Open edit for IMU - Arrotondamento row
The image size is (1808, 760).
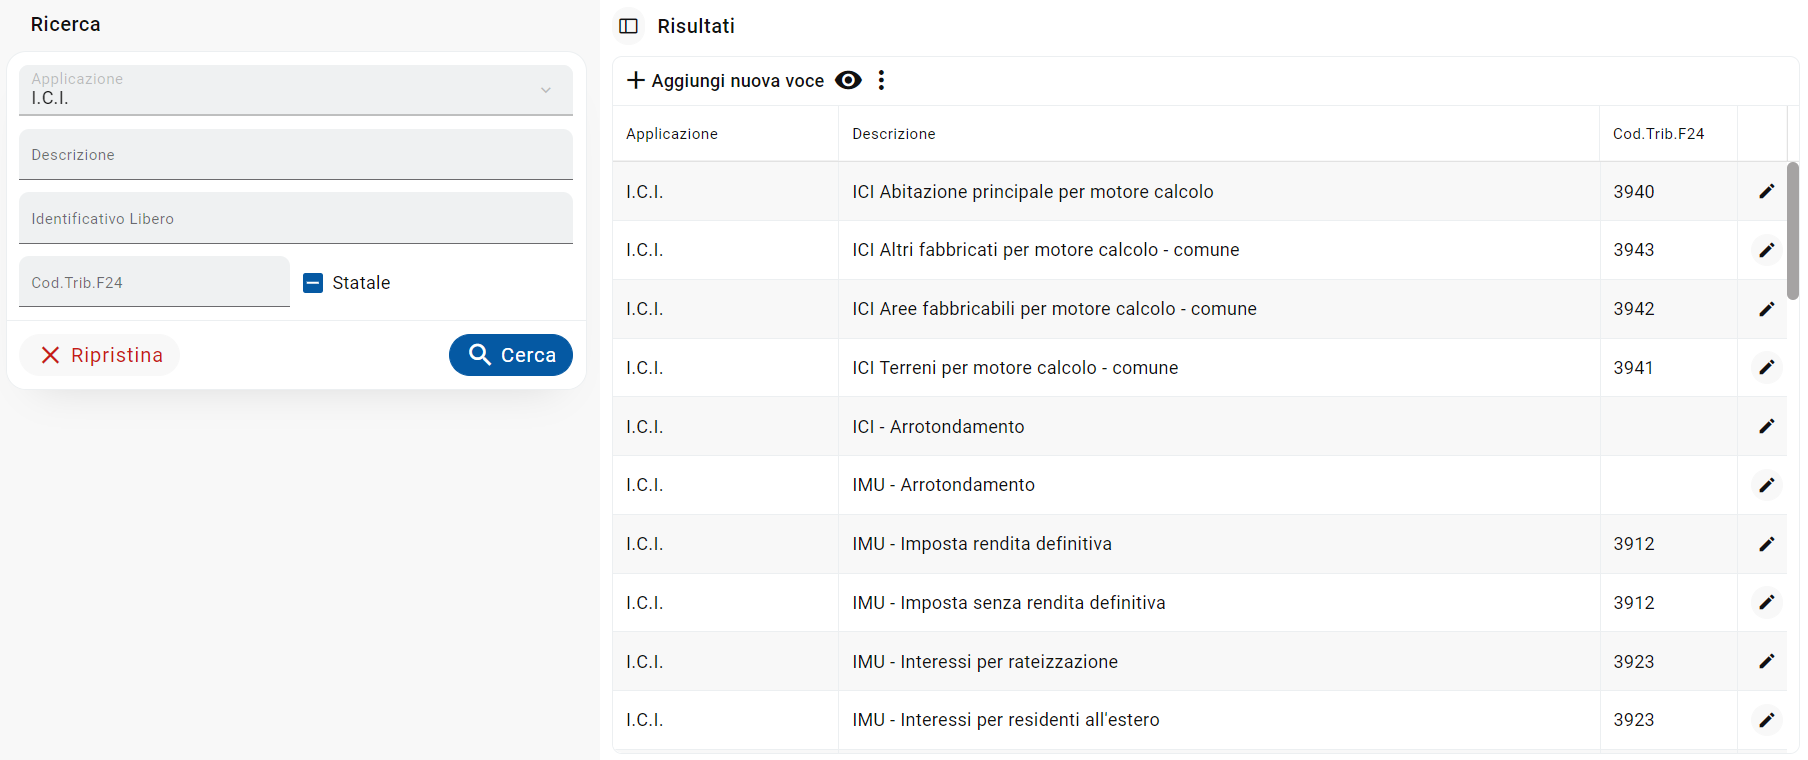click(1767, 485)
